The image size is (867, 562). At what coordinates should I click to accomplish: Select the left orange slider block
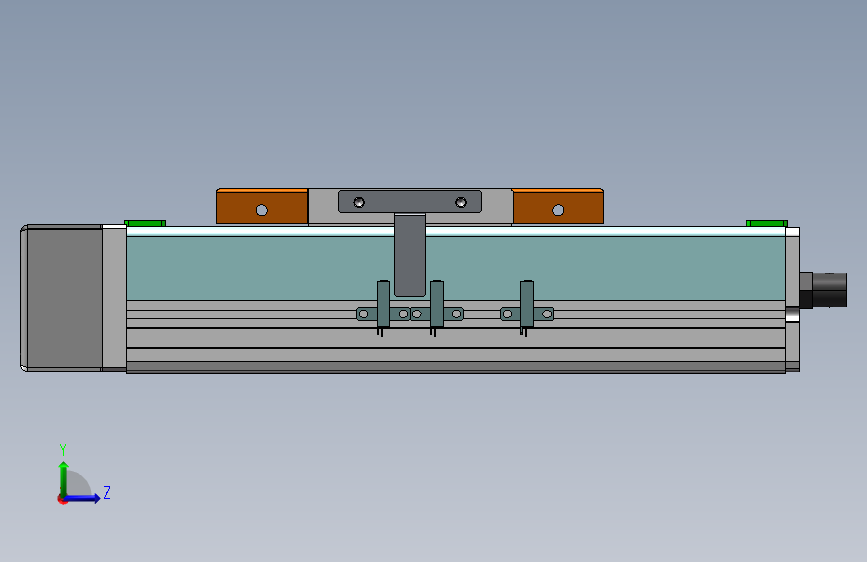[x=262, y=206]
